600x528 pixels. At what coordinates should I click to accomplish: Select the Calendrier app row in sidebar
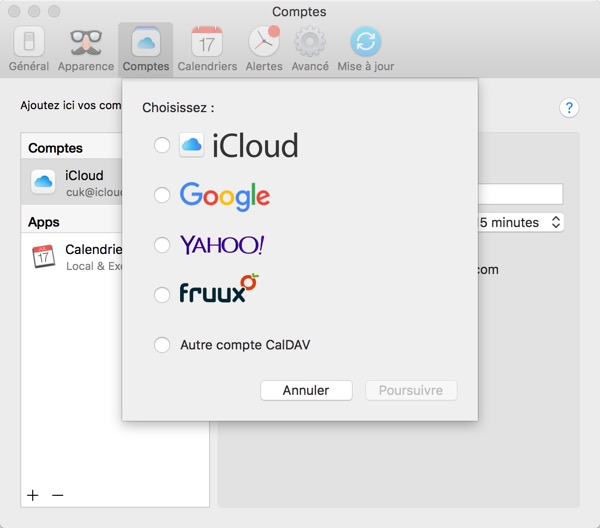[72, 256]
